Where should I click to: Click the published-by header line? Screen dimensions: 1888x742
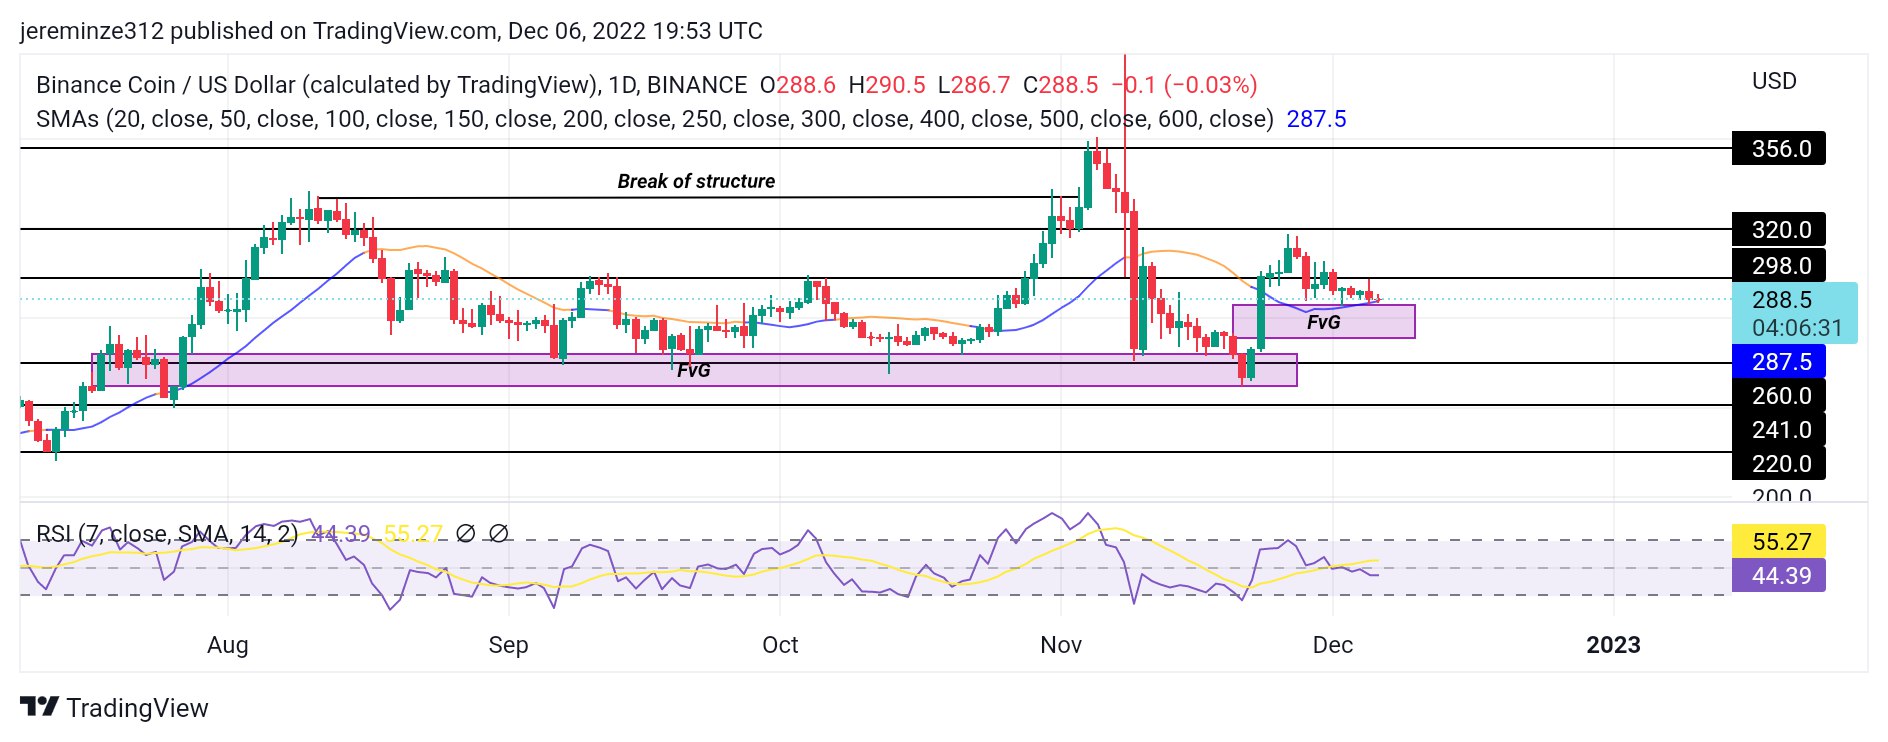point(391,31)
